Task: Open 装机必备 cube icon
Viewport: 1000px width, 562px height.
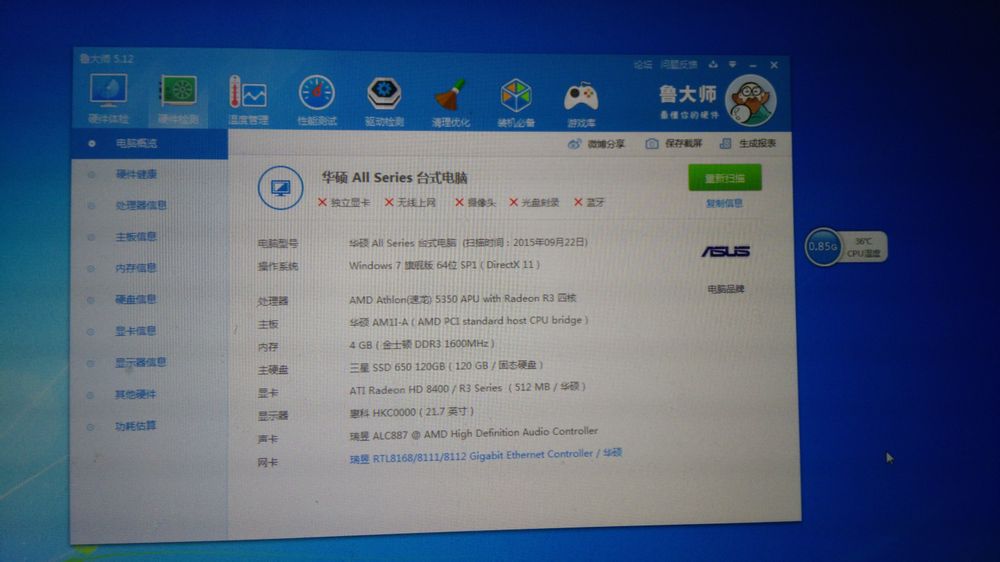Action: 516,96
